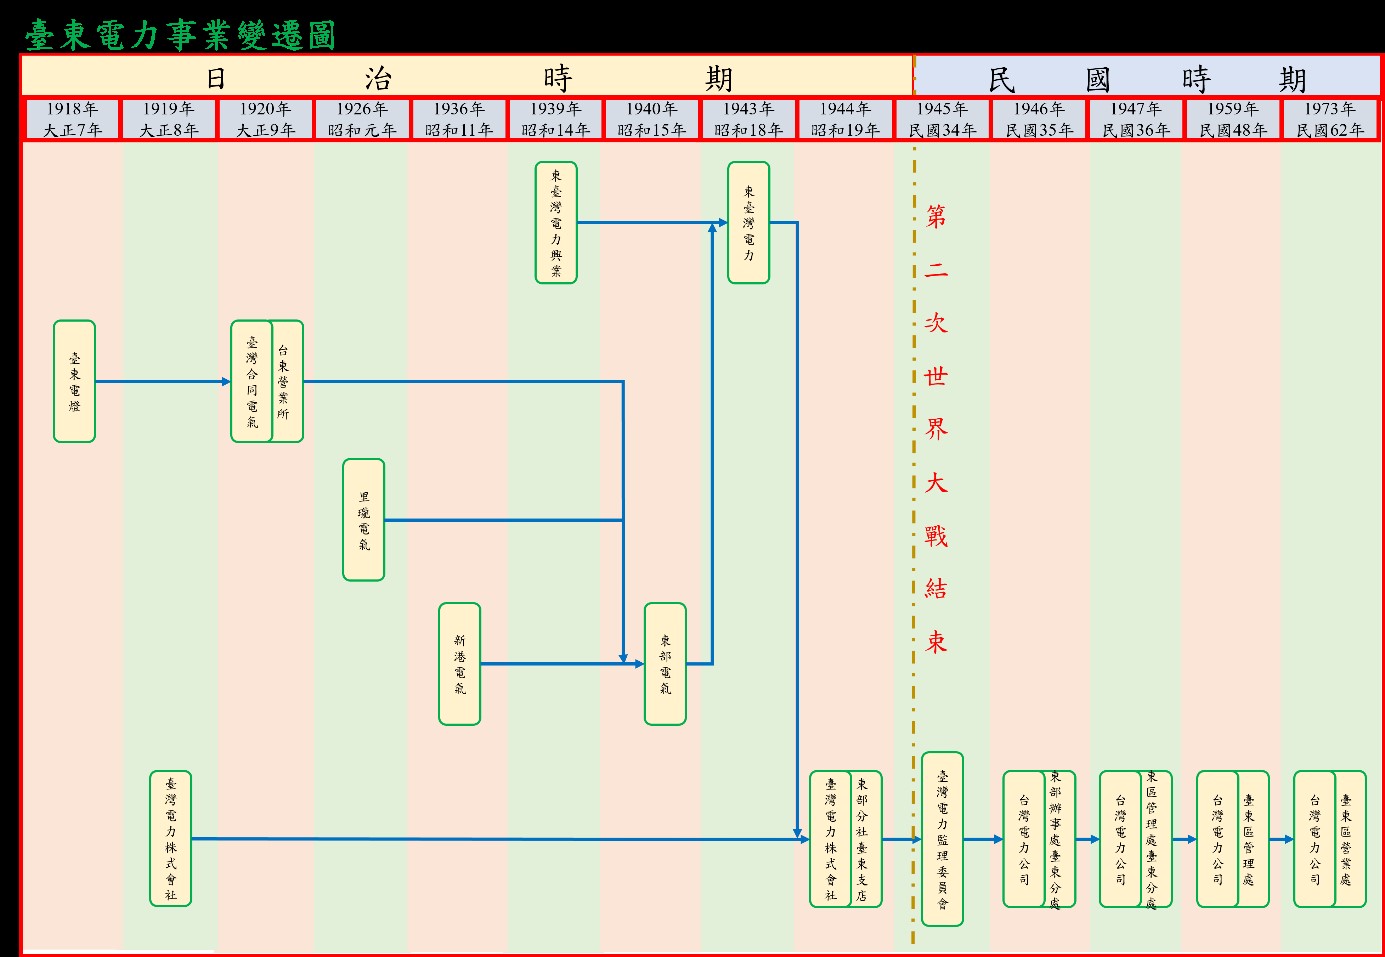Image resolution: width=1385 pixels, height=957 pixels.
Task: Click 台灣電力公司 box beside 臺東區管理處
Action: tap(1218, 838)
